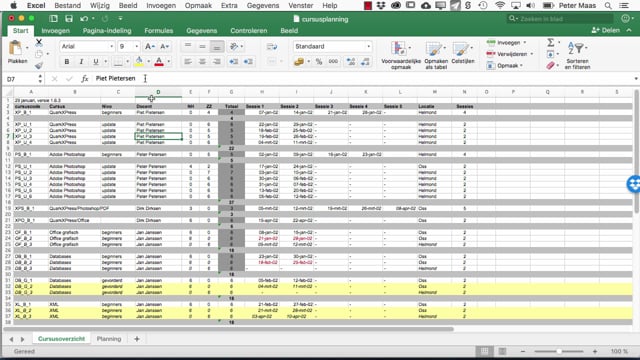Click the wrap text icon
640x360 pixels.
272,47
